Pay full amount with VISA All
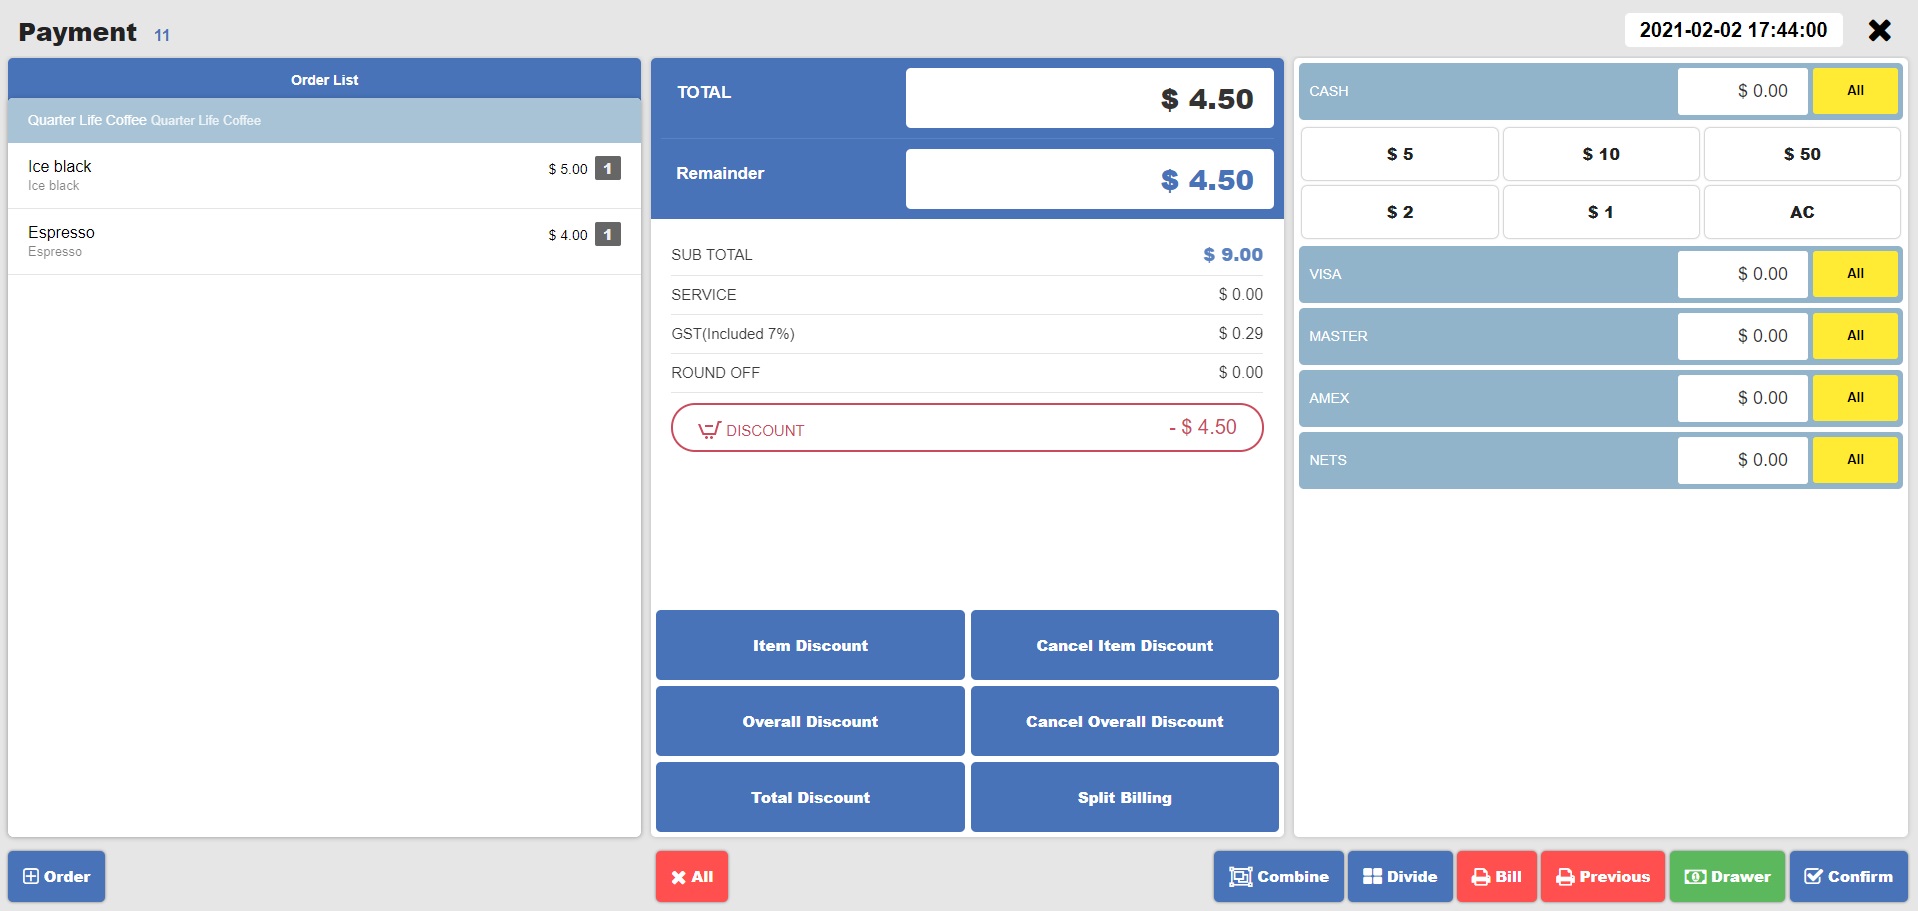 [x=1854, y=273]
